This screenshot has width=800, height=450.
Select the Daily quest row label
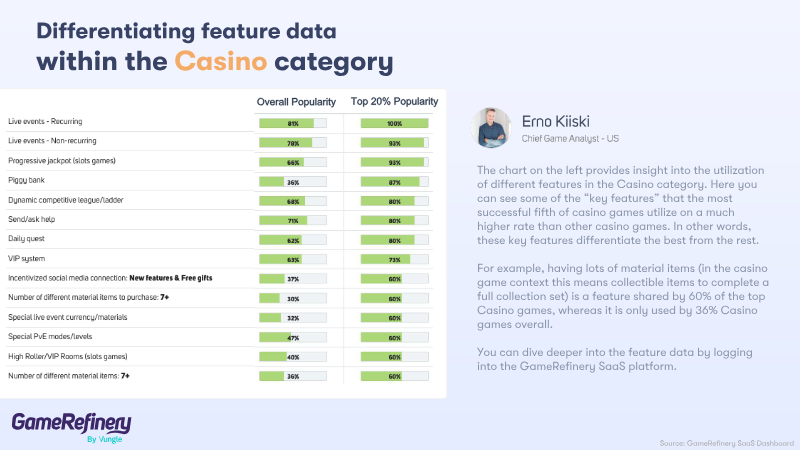pyautogui.click(x=29, y=239)
